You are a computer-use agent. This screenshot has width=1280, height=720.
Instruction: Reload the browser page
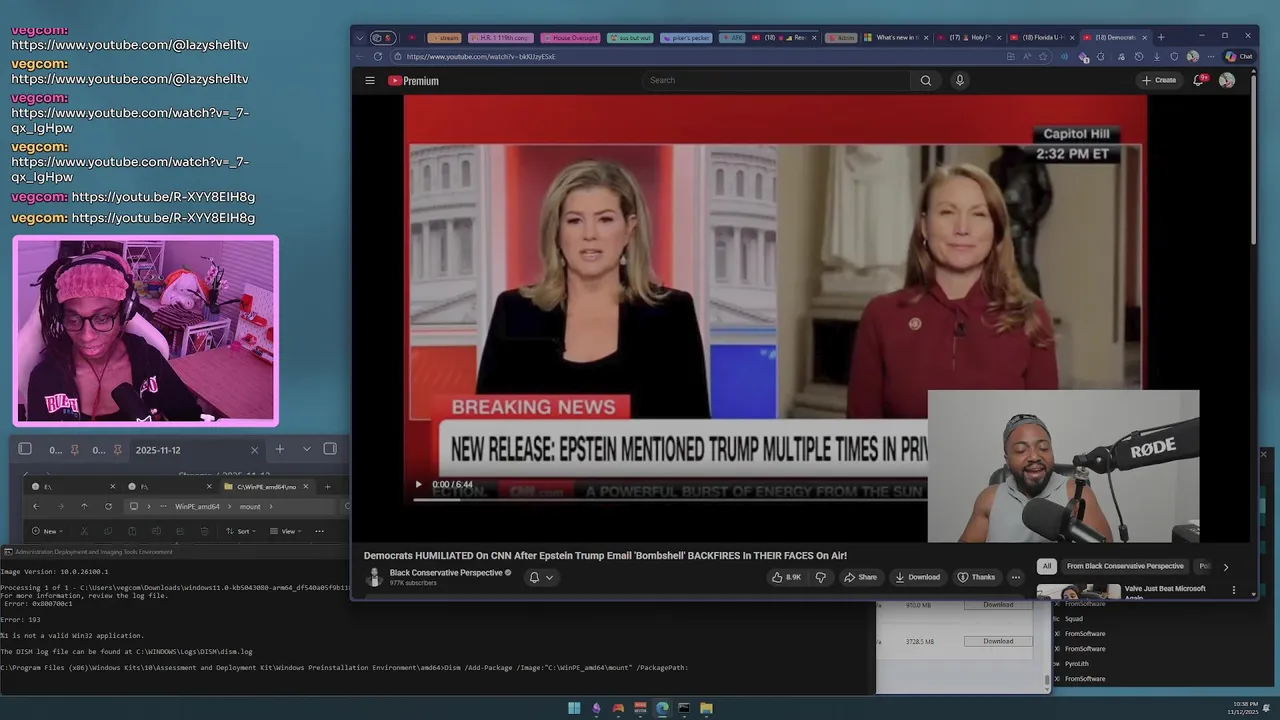tap(378, 56)
